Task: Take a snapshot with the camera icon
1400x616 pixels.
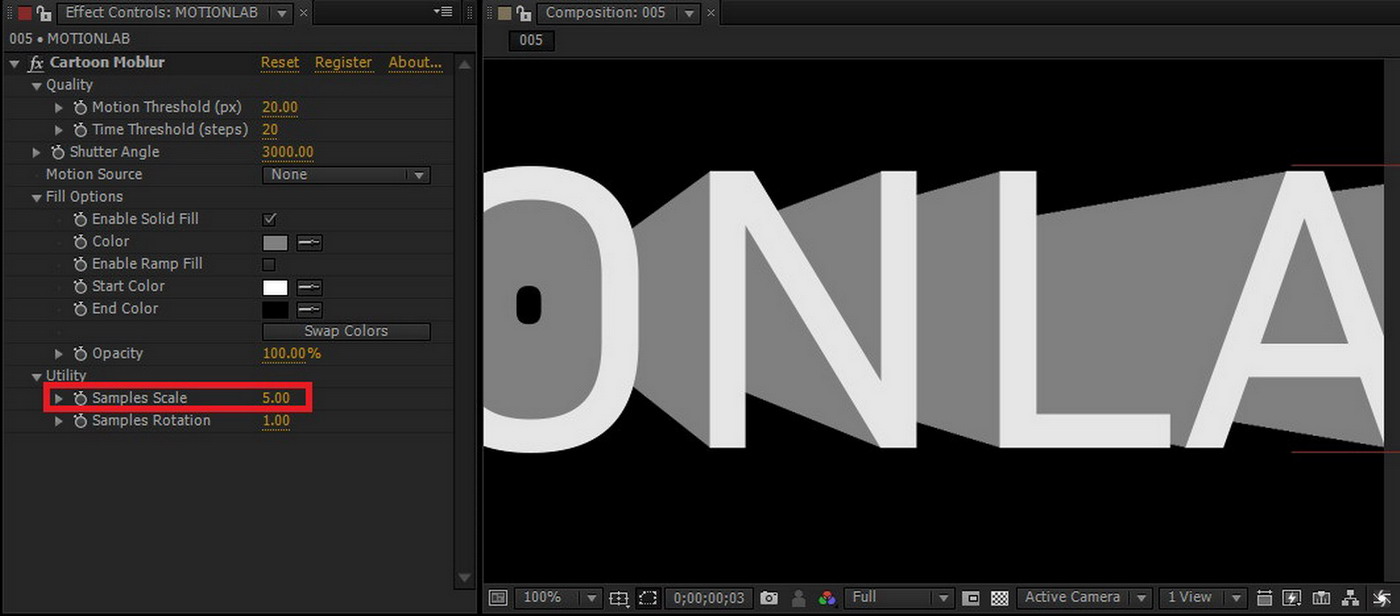Action: click(x=768, y=598)
